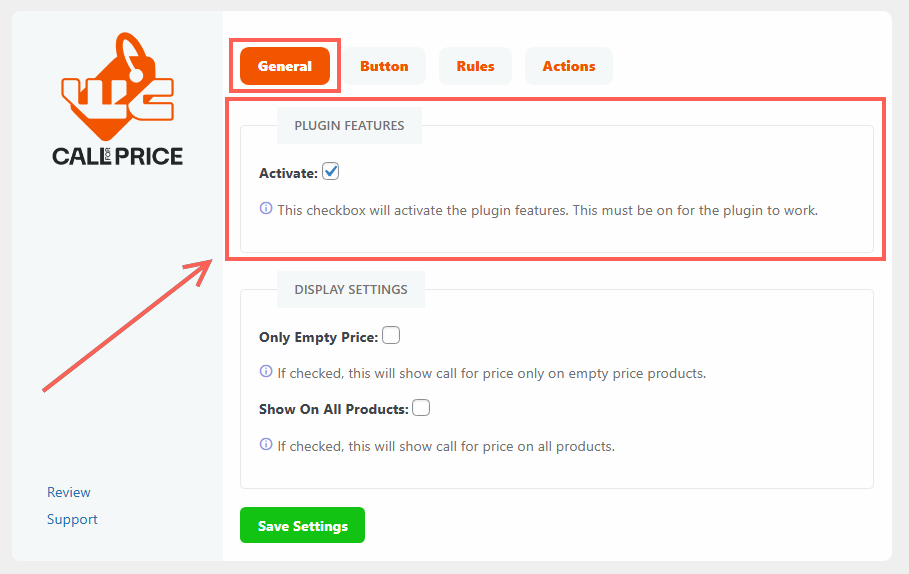Image resolution: width=909 pixels, height=574 pixels.
Task: Click info icon under Show On All Products
Action: pyautogui.click(x=266, y=444)
